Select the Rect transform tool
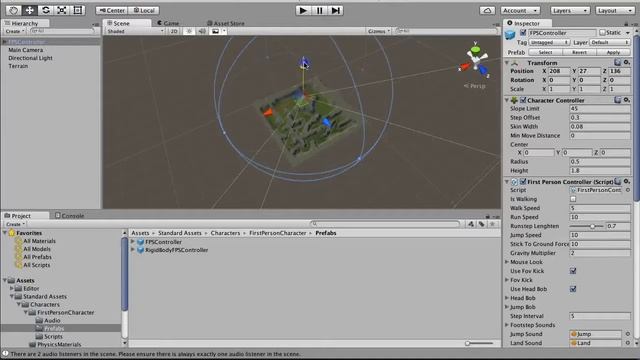 point(78,10)
